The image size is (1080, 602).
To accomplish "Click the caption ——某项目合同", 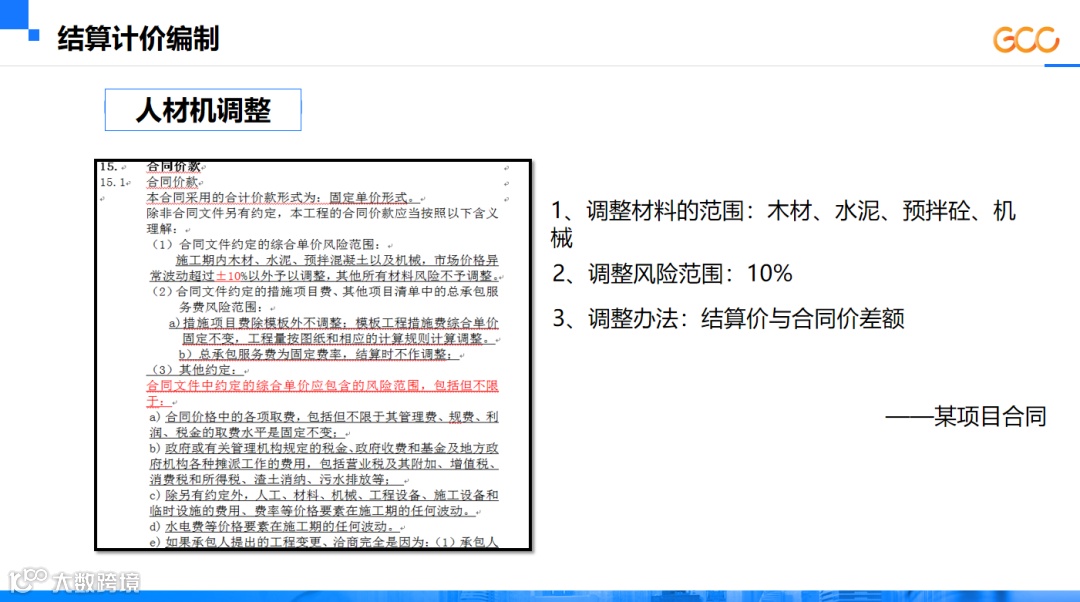I will coord(966,416).
